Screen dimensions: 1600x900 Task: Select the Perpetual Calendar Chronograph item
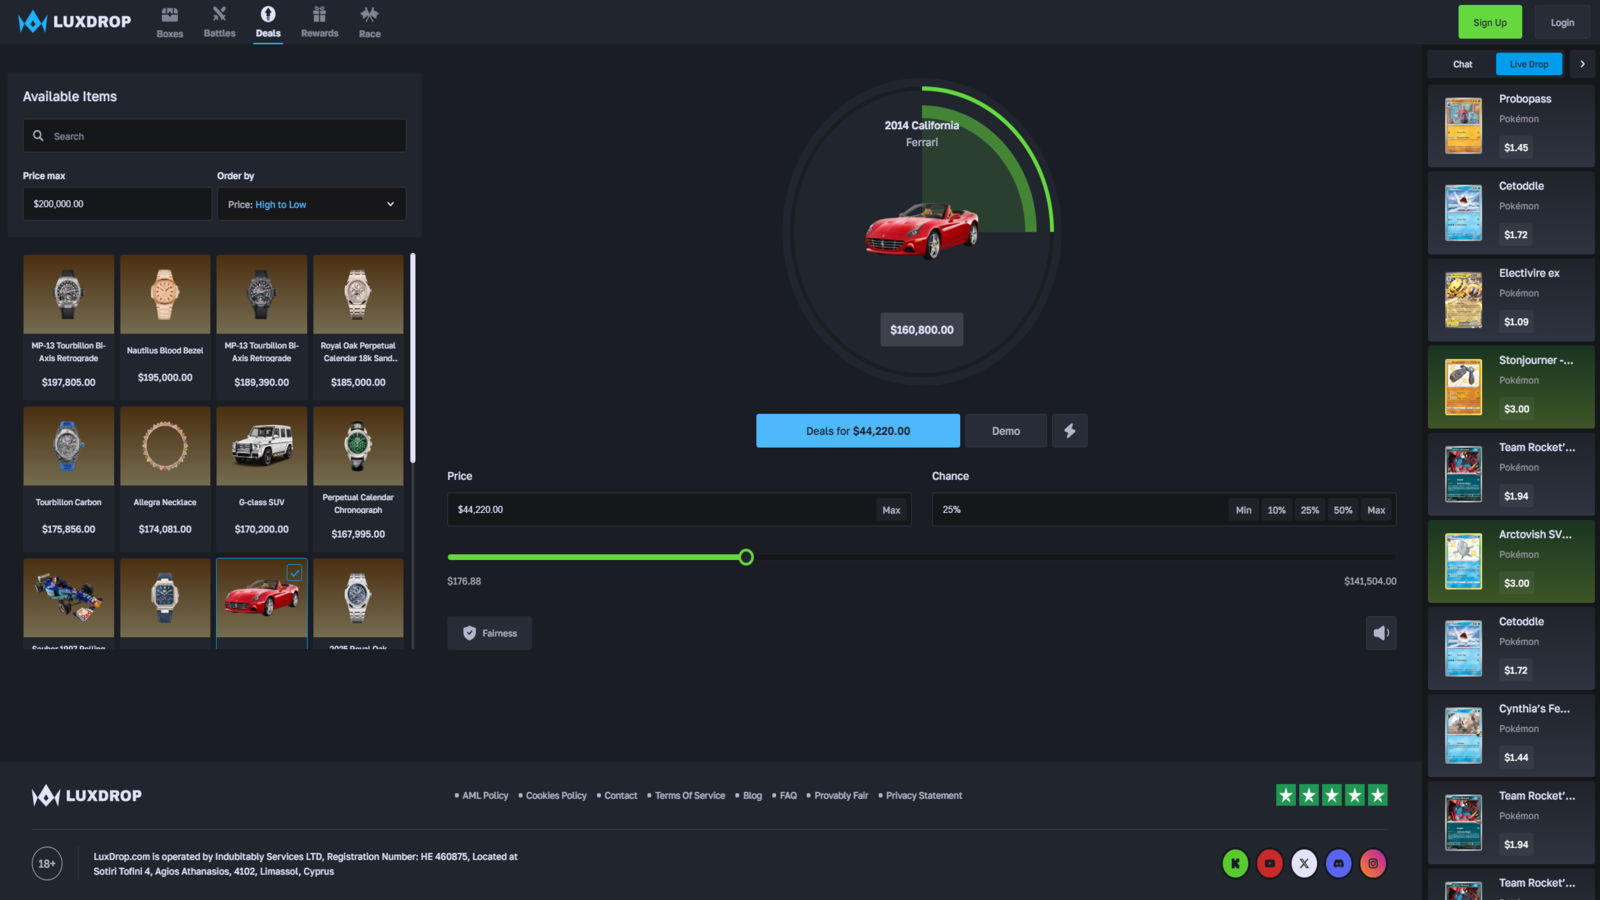pyautogui.click(x=358, y=478)
